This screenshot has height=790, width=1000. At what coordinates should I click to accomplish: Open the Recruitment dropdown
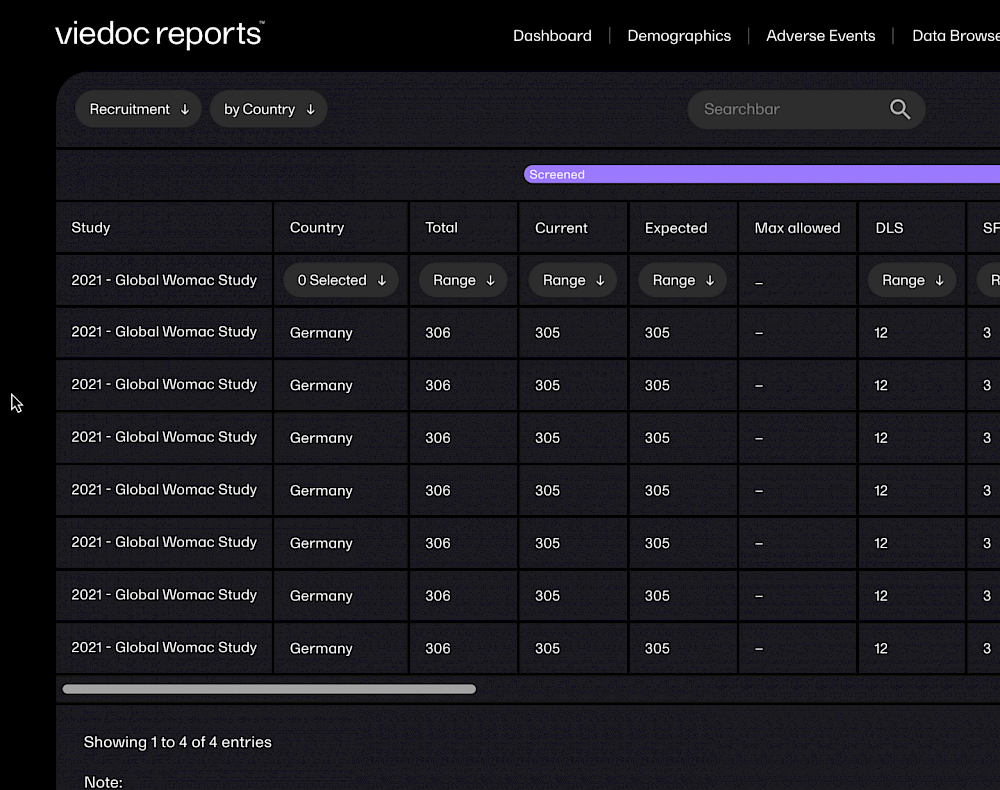click(x=138, y=109)
